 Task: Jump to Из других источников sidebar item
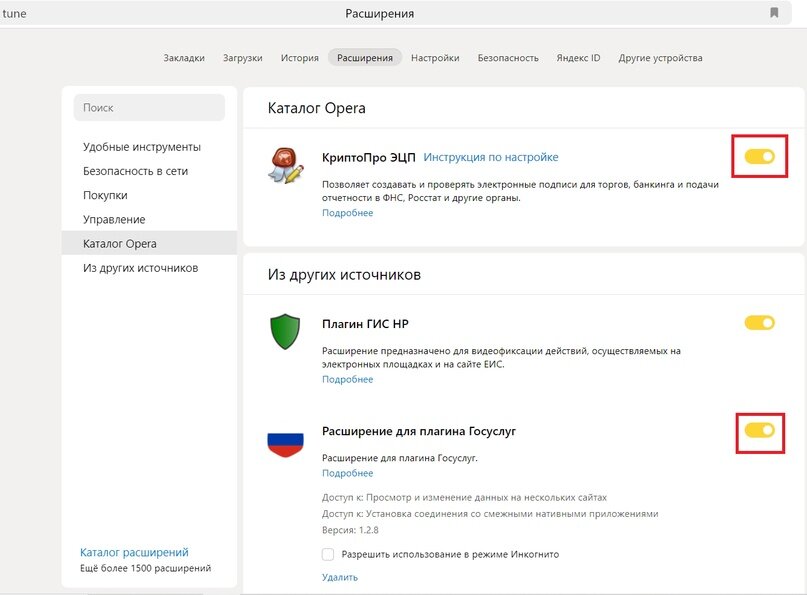pyautogui.click(x=141, y=268)
